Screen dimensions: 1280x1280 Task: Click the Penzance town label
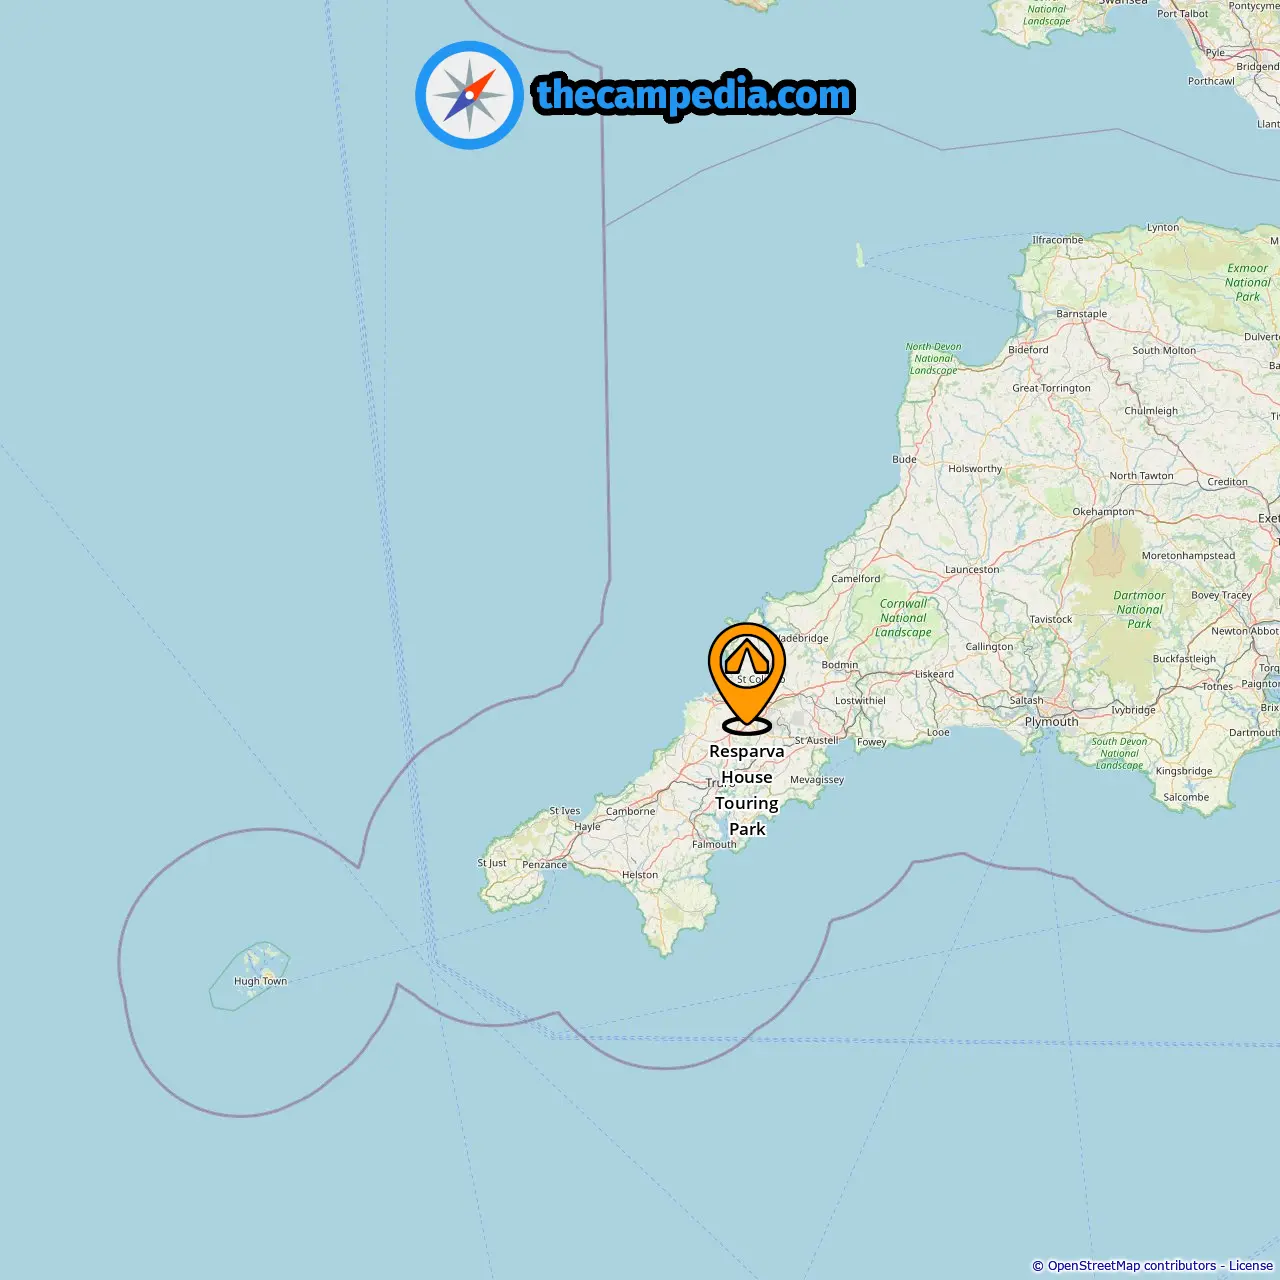544,865
